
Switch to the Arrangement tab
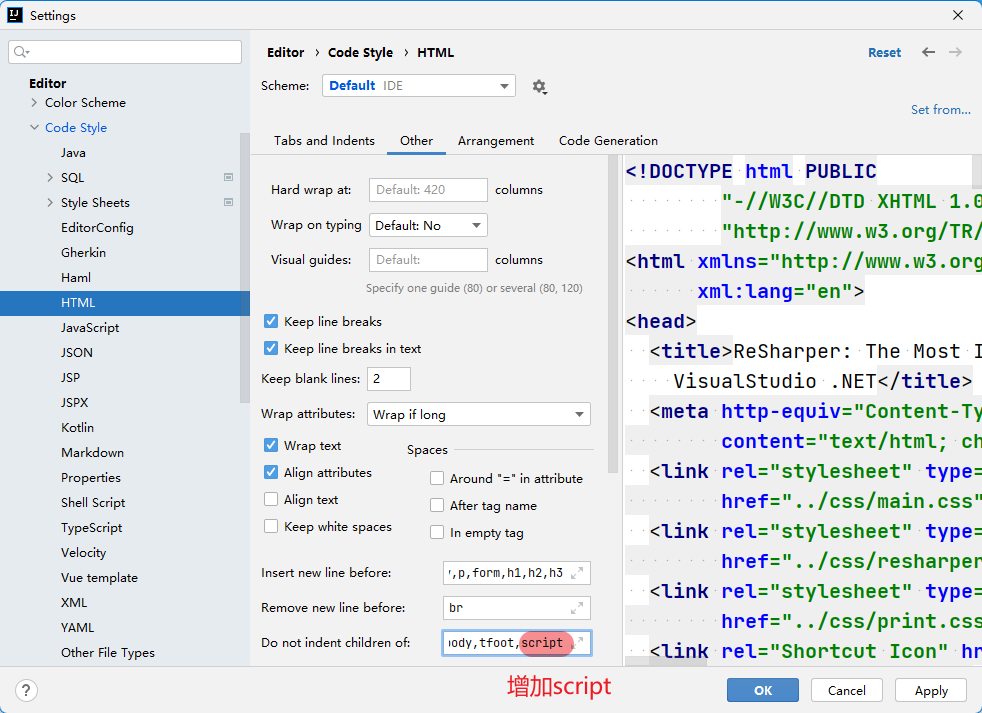tap(495, 140)
